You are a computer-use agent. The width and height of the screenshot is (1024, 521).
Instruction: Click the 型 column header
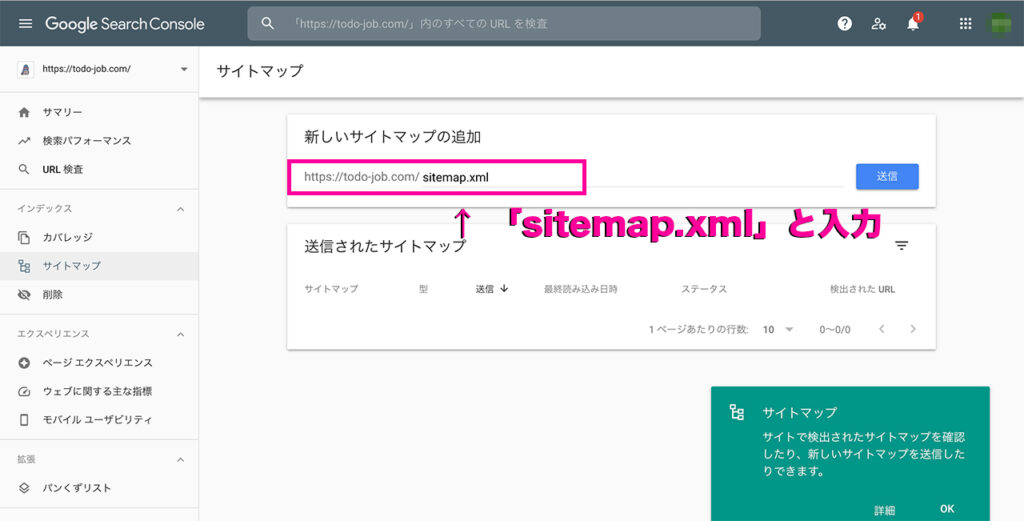(423, 289)
